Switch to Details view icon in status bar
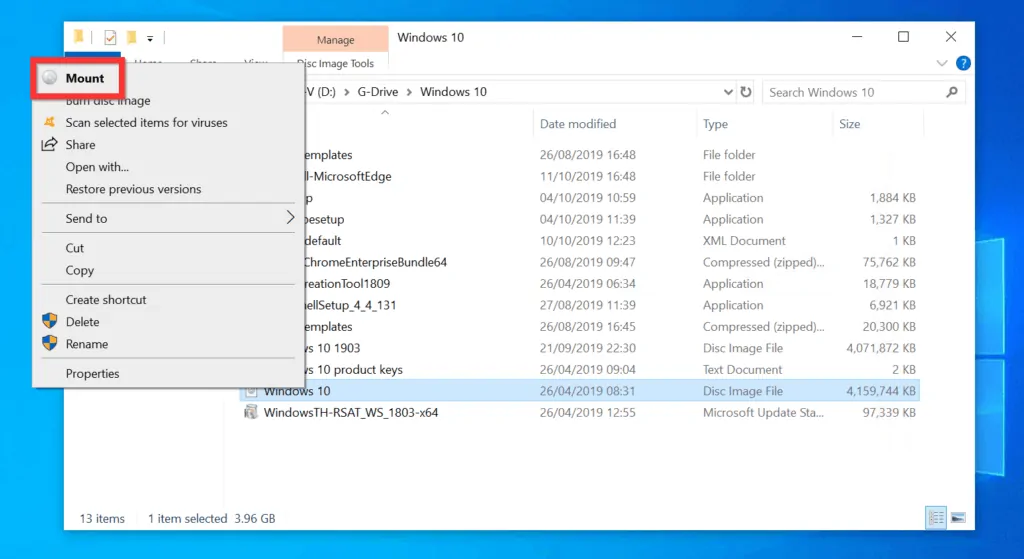Viewport: 1024px width, 559px height. (x=936, y=518)
